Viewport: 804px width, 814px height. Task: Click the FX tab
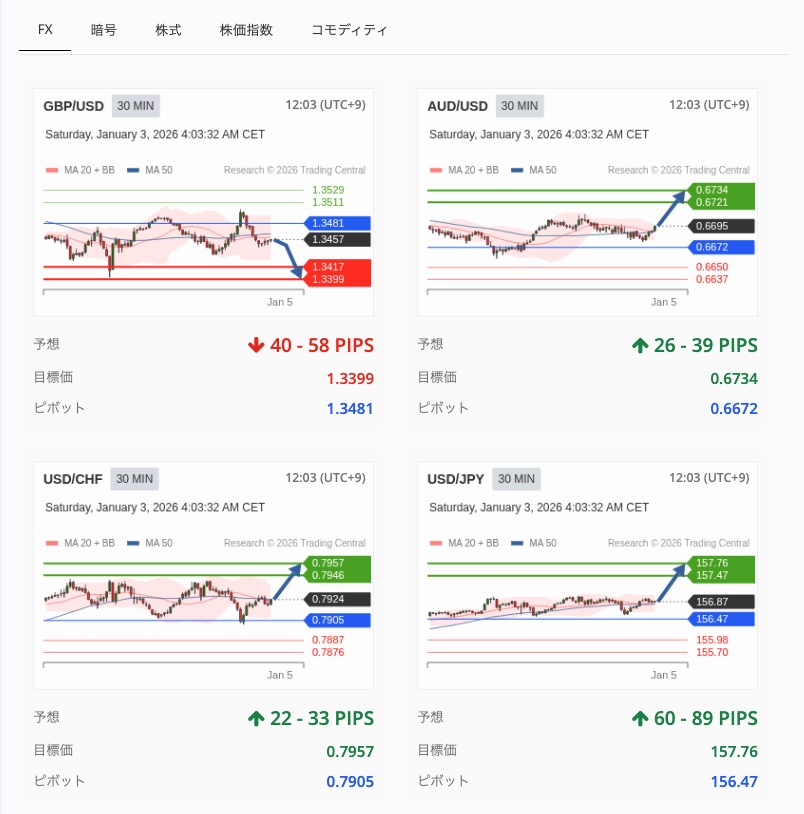click(45, 30)
